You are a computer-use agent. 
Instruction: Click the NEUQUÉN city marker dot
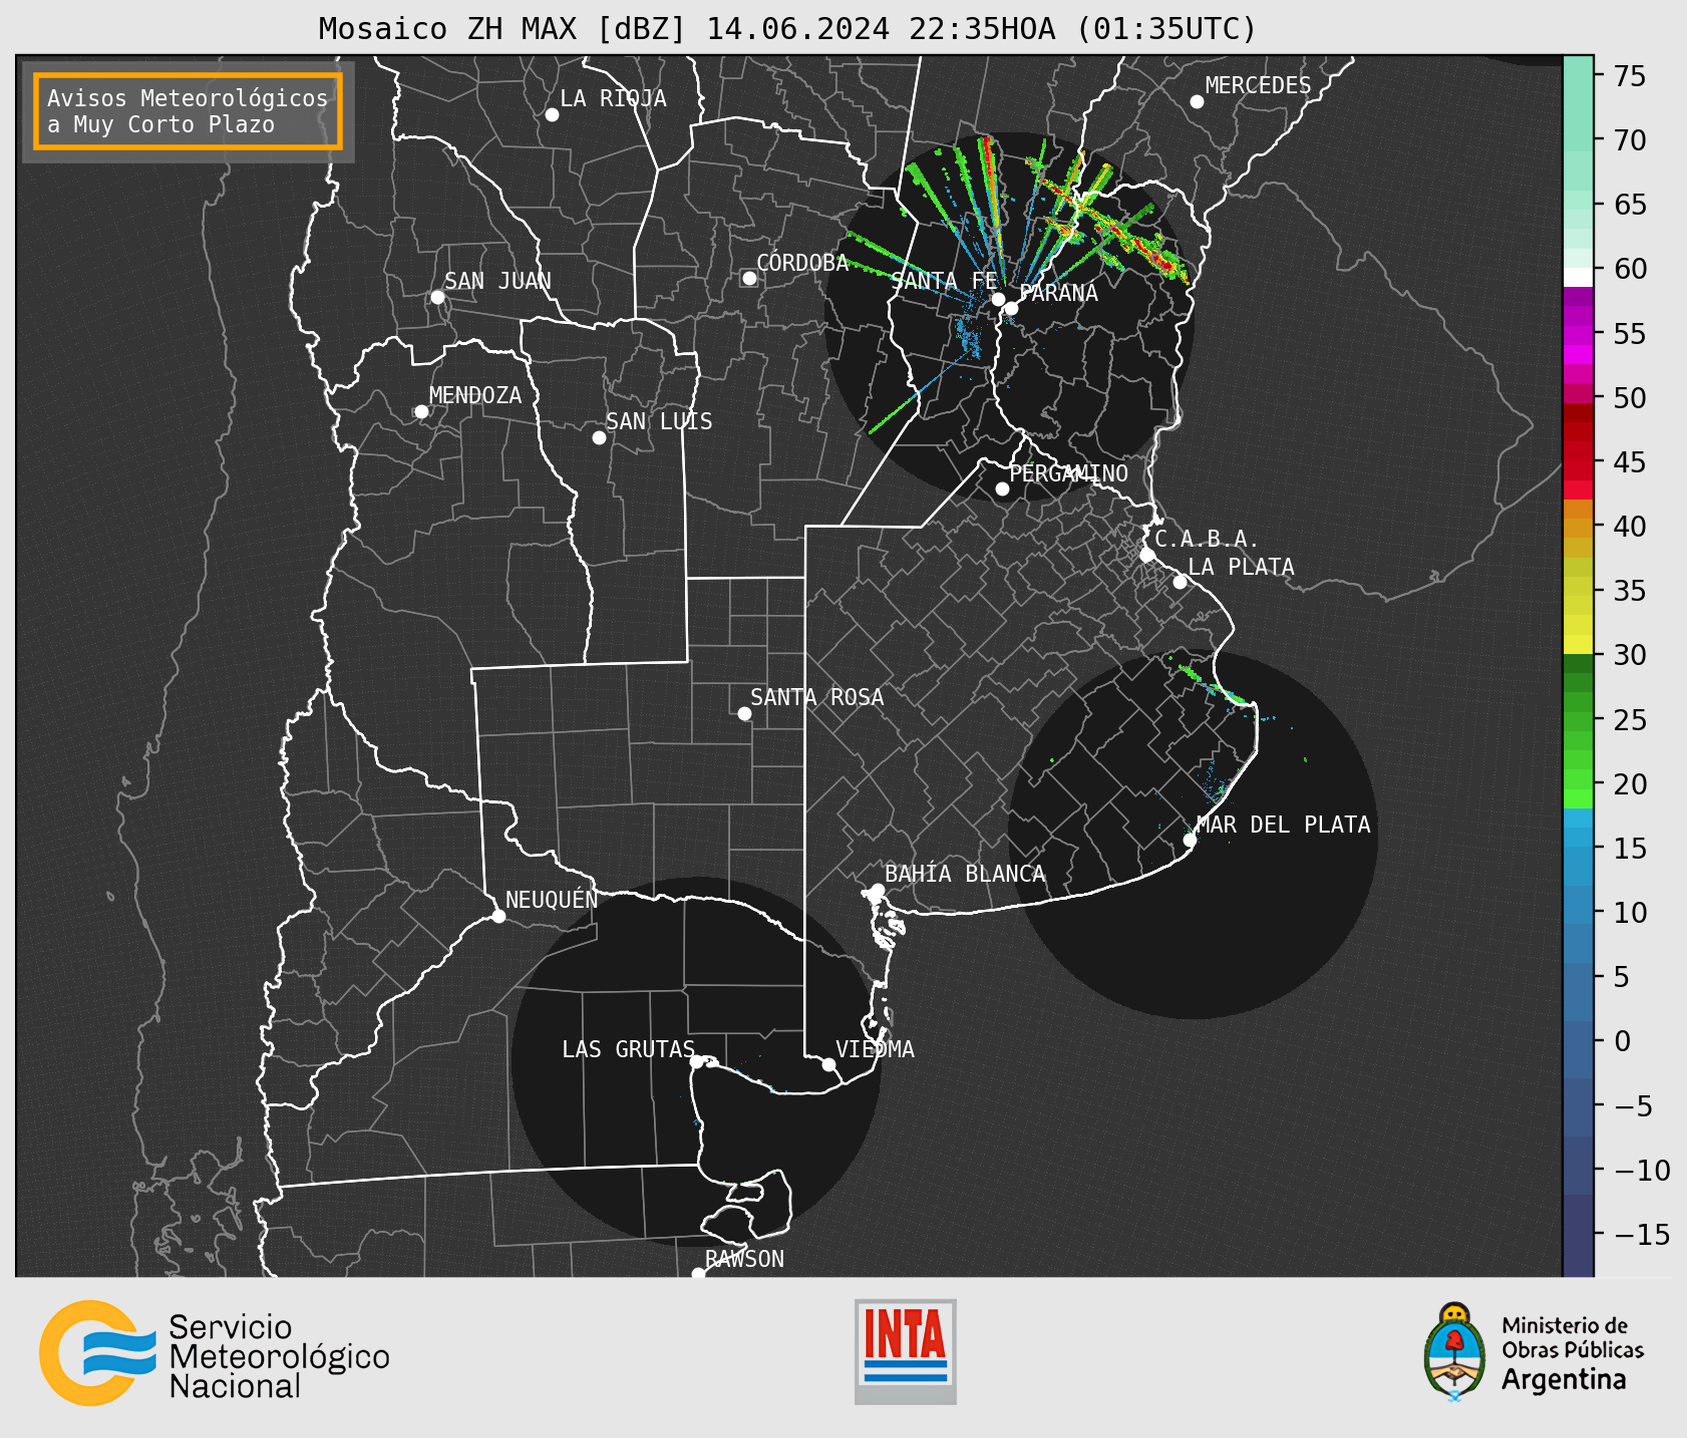pyautogui.click(x=499, y=916)
